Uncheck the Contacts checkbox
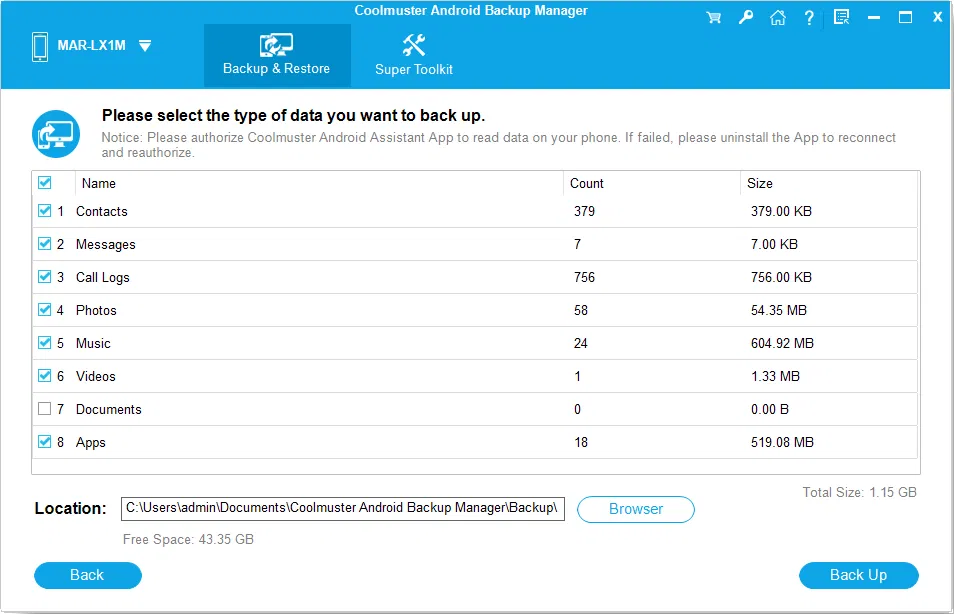954x614 pixels. click(x=44, y=211)
